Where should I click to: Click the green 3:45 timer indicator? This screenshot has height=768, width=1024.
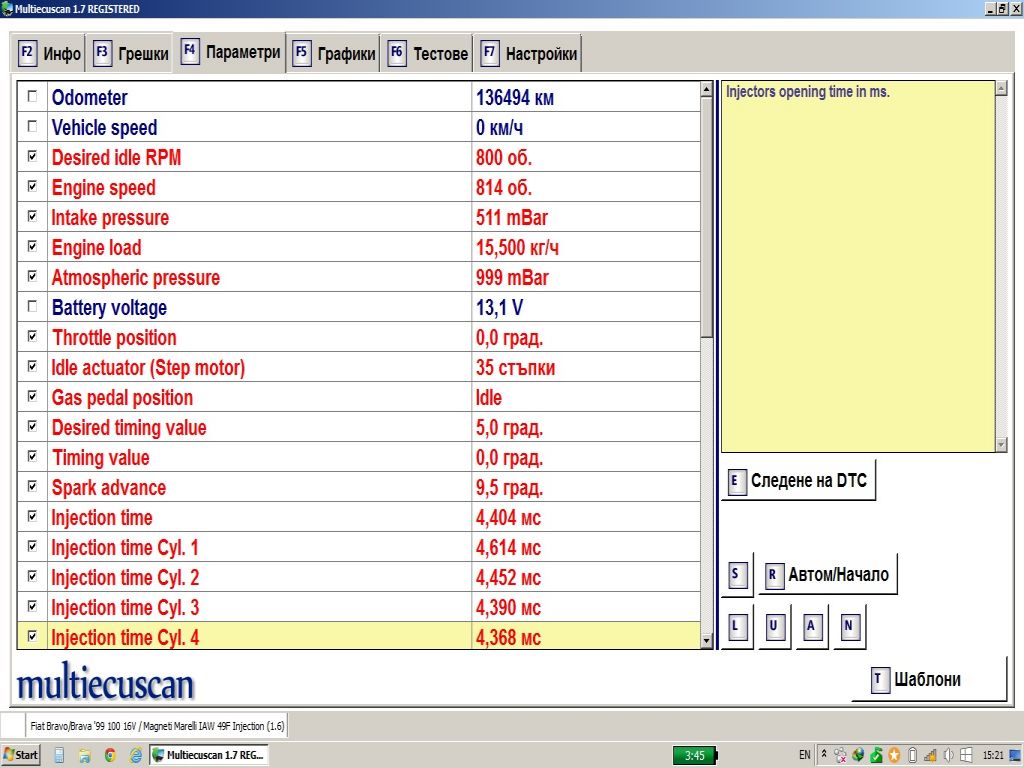tap(694, 755)
